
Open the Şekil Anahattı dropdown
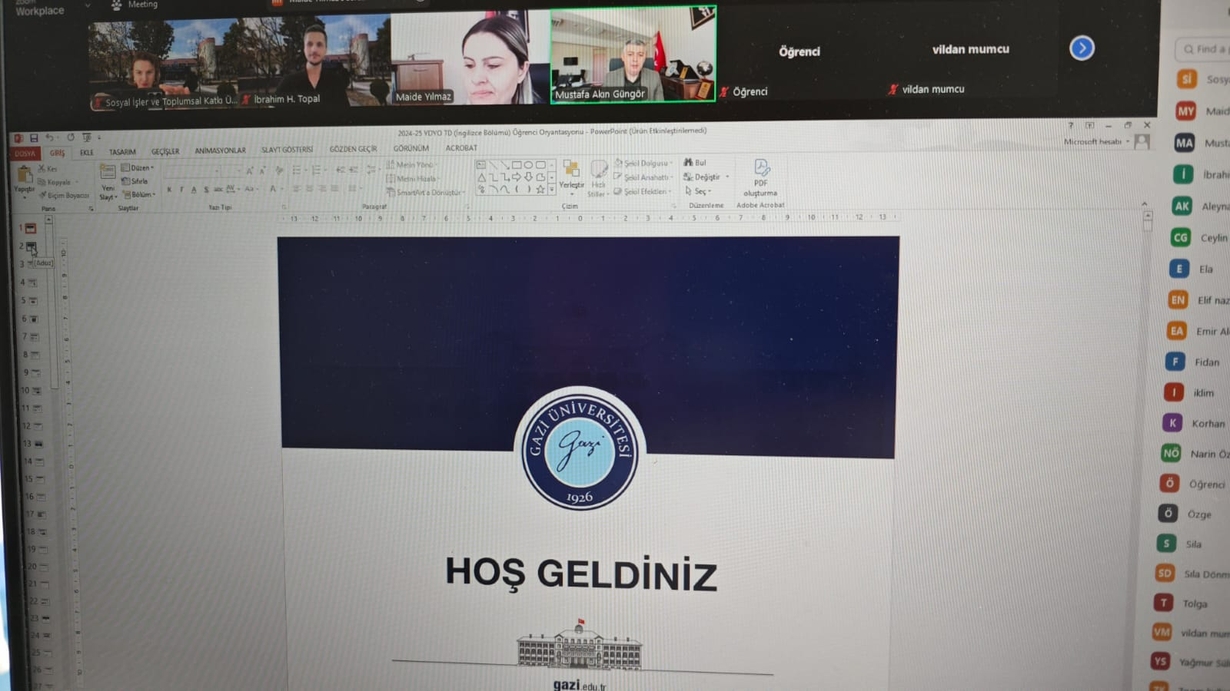point(643,177)
